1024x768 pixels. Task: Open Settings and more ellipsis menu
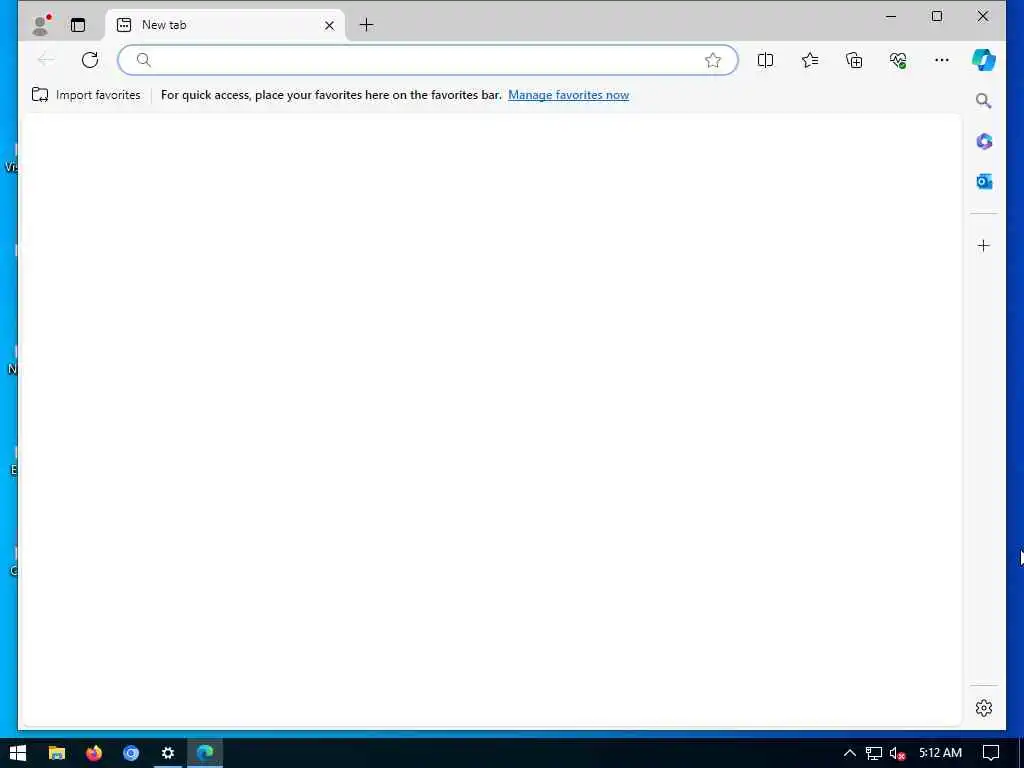(942, 60)
